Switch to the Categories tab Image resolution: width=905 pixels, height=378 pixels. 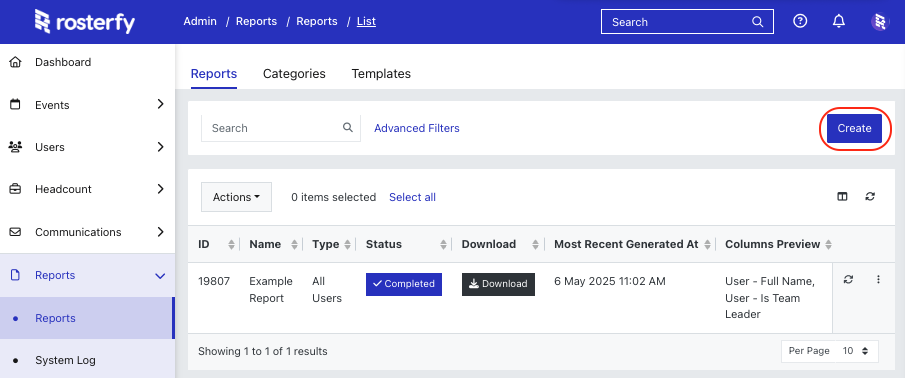tap(294, 74)
